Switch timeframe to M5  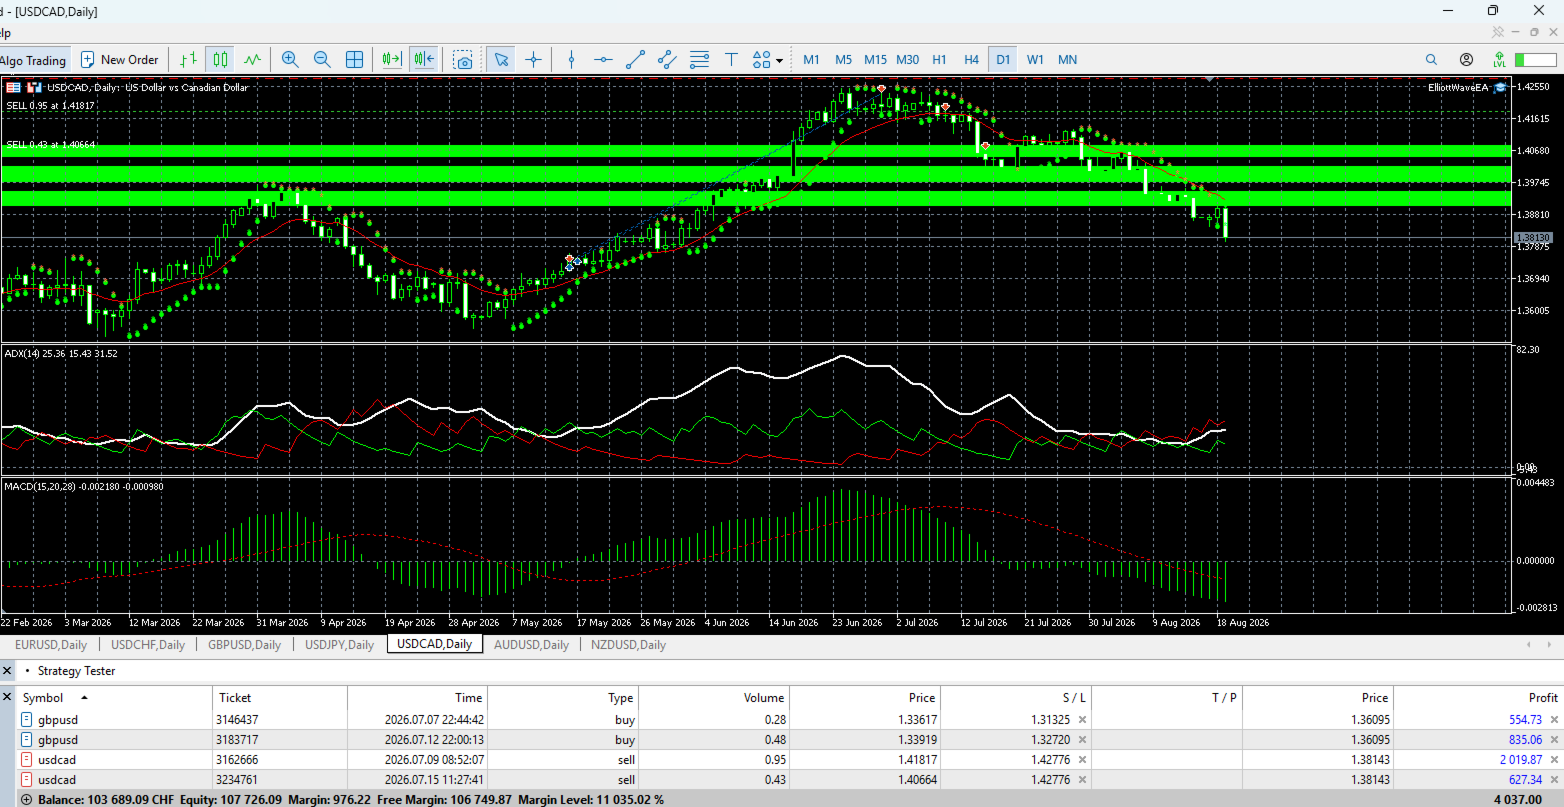point(843,60)
